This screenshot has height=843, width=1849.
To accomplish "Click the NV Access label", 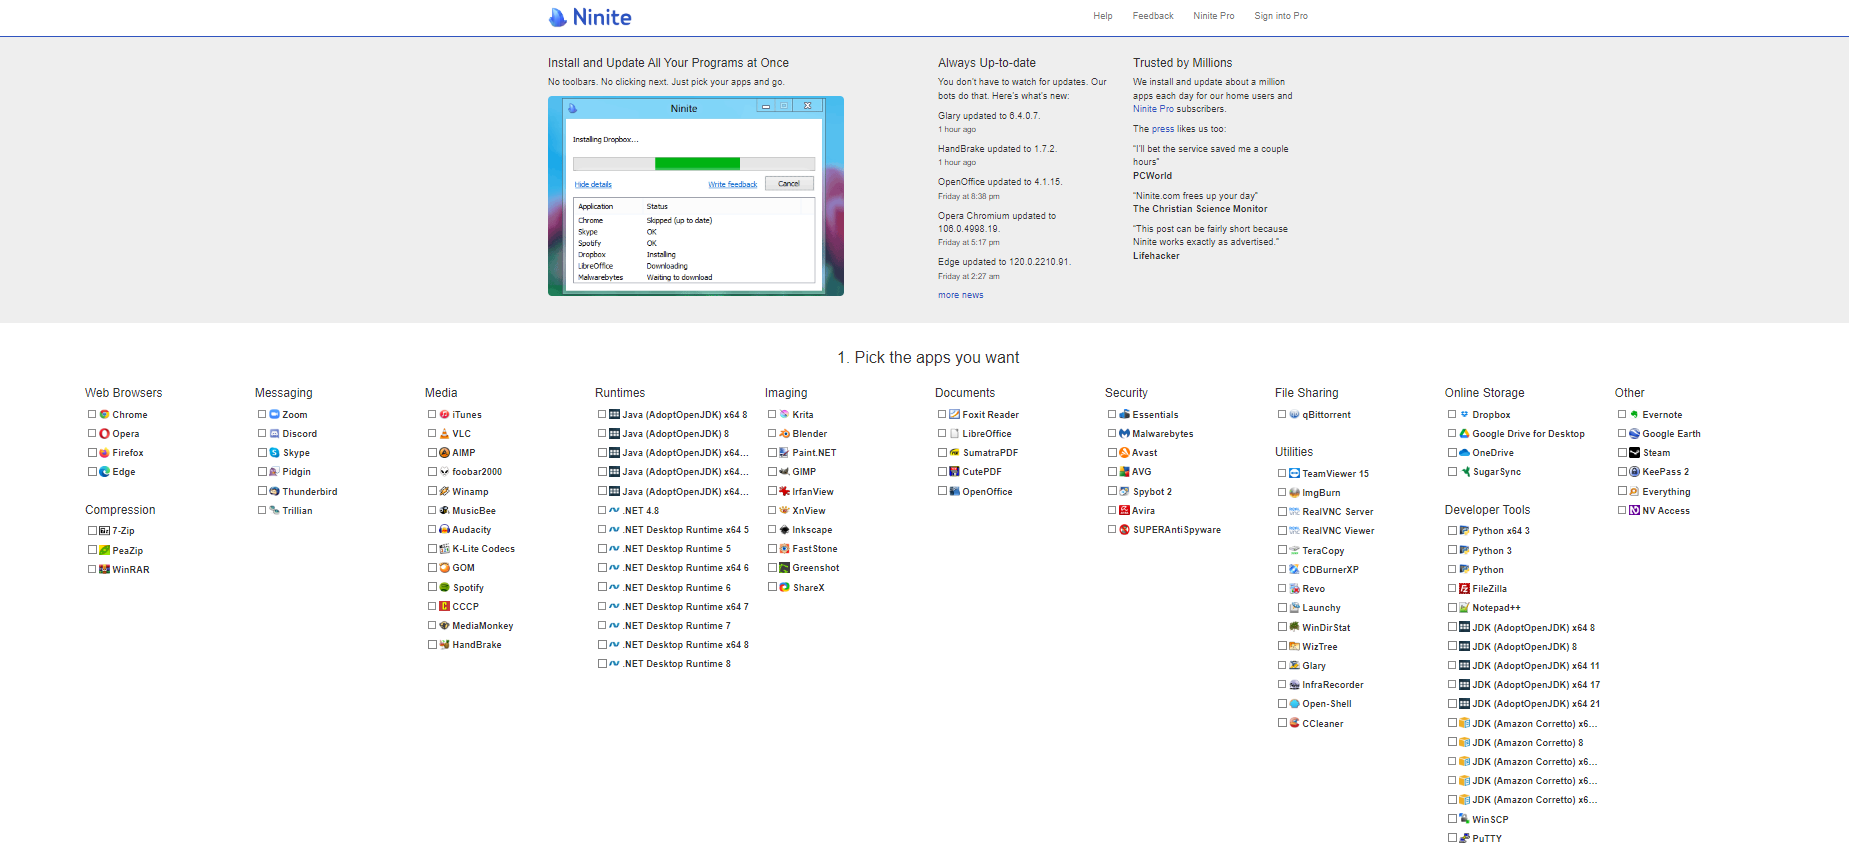I will [x=1666, y=511].
